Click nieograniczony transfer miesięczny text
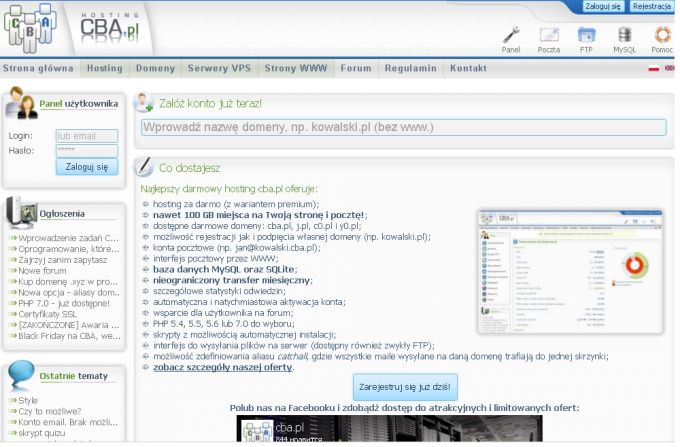This screenshot has width=680, height=447. coord(232,280)
